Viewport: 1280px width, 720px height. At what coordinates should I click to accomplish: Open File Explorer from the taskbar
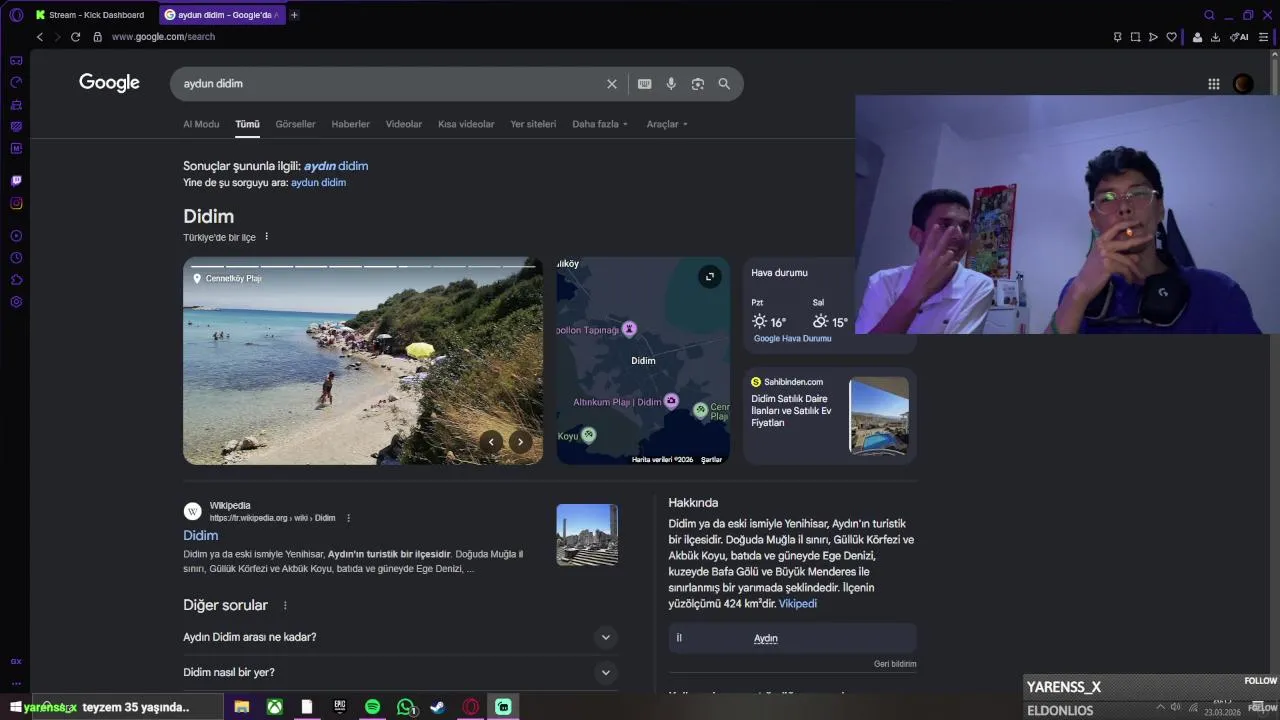coord(241,707)
